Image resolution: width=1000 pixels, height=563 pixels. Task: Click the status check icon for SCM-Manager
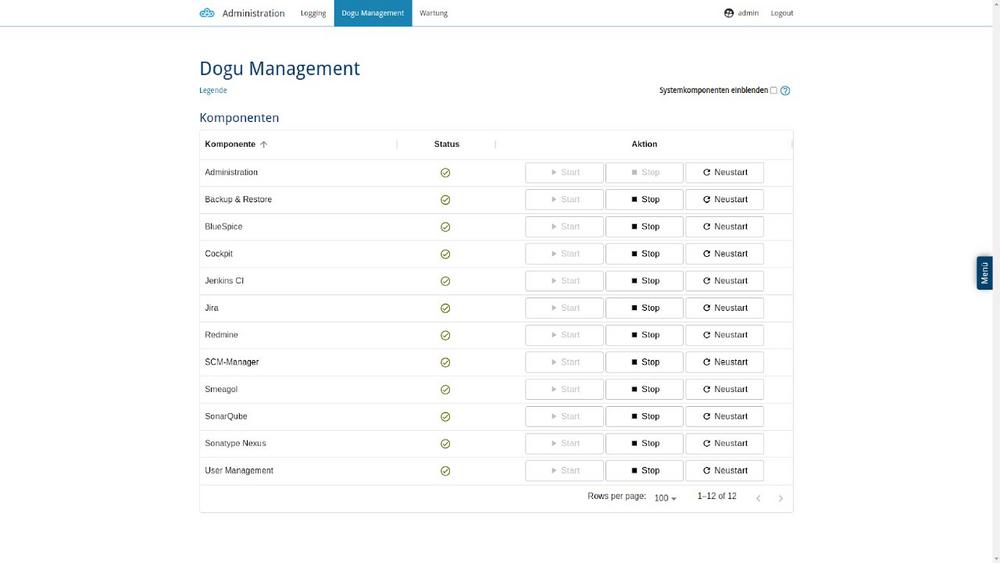coord(445,362)
